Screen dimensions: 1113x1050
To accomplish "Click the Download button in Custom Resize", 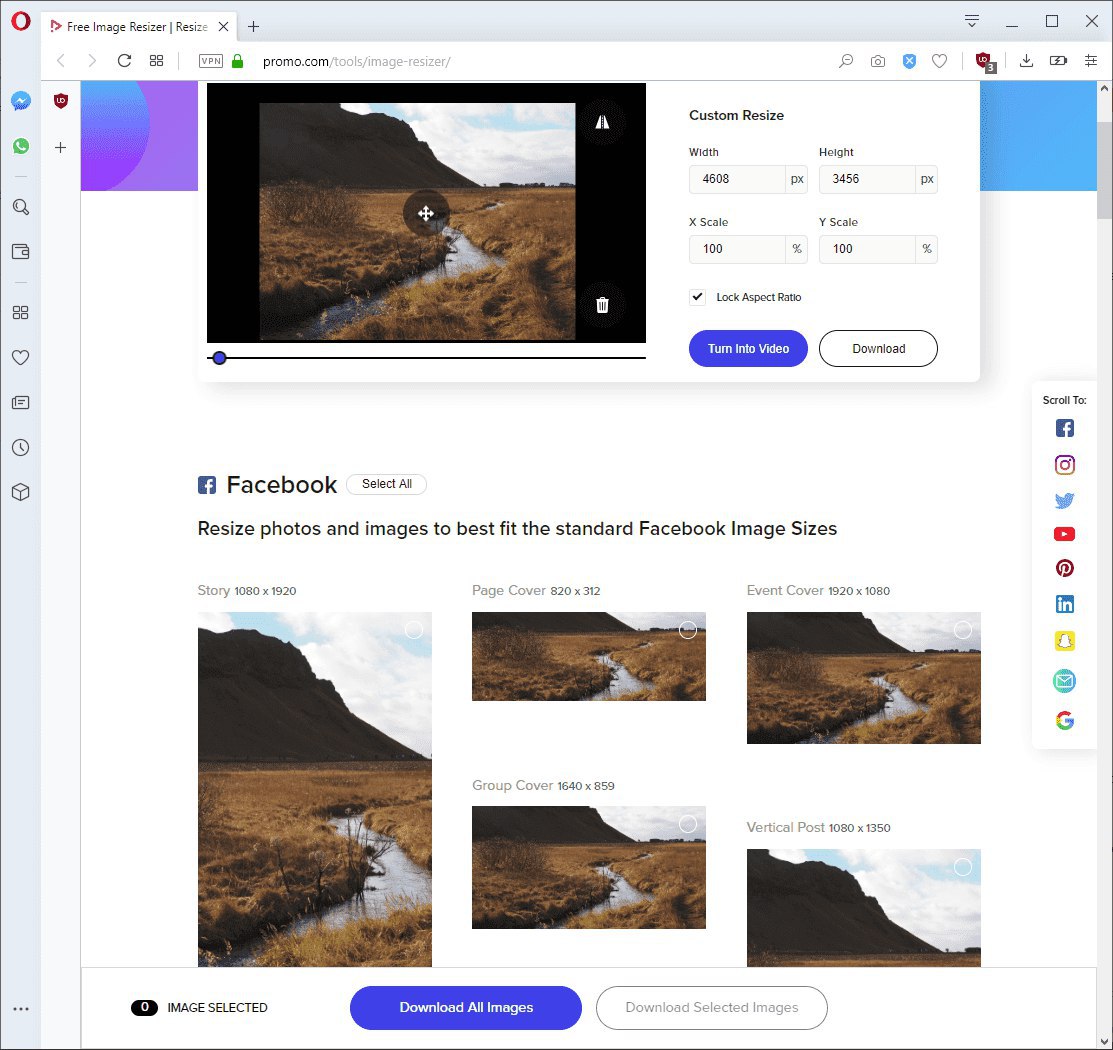I will [878, 349].
